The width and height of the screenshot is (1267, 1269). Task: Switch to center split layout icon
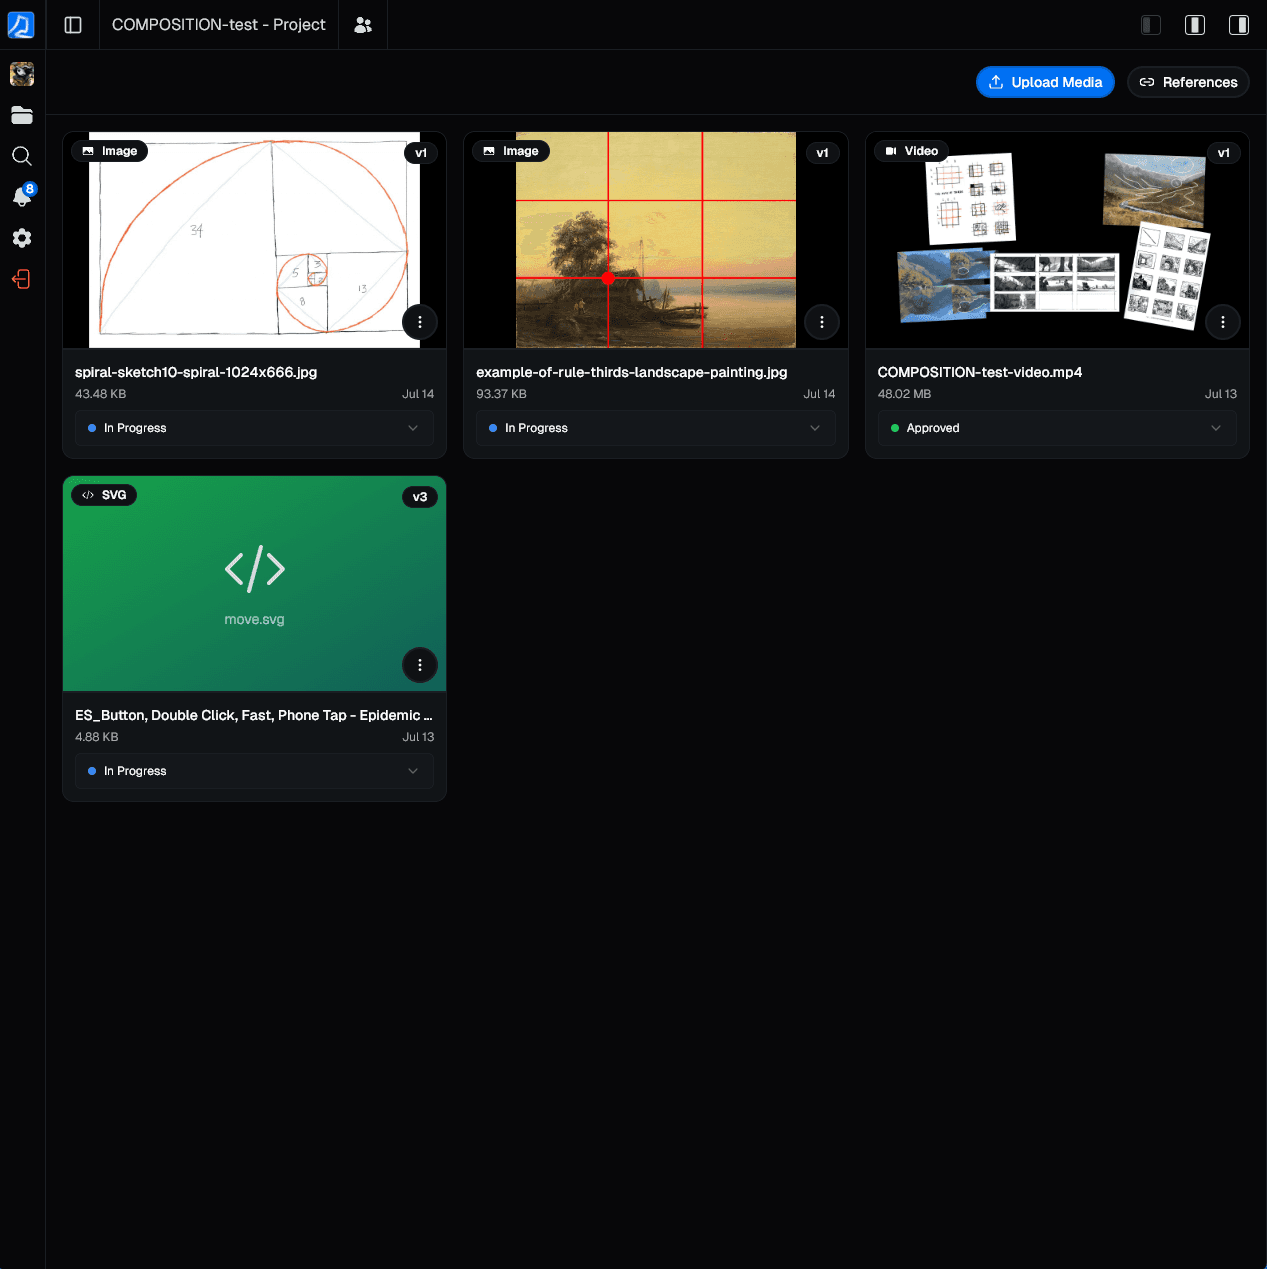point(1195,25)
